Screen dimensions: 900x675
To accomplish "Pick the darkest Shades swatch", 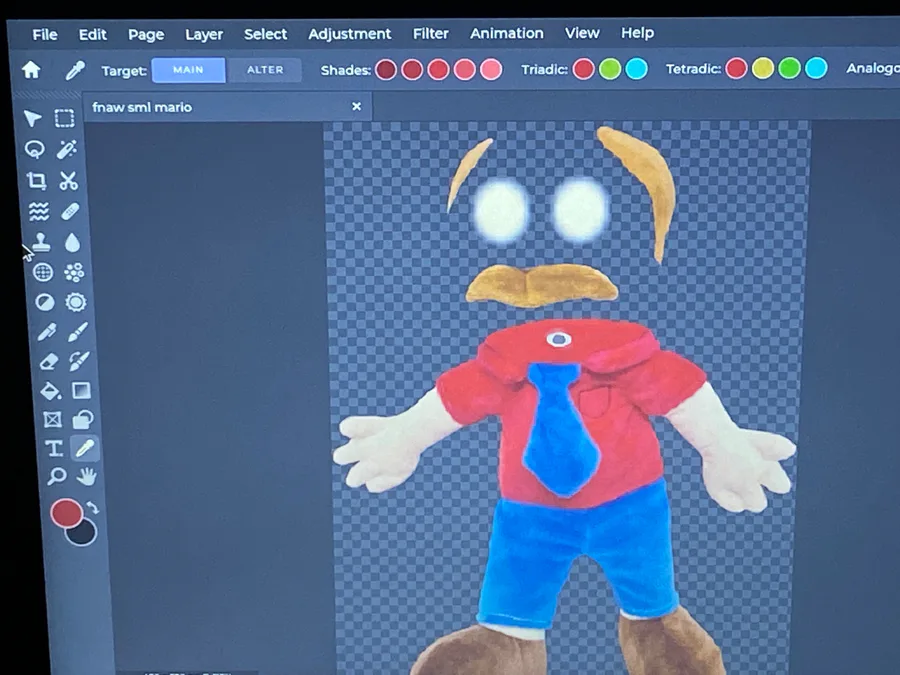I will 386,70.
